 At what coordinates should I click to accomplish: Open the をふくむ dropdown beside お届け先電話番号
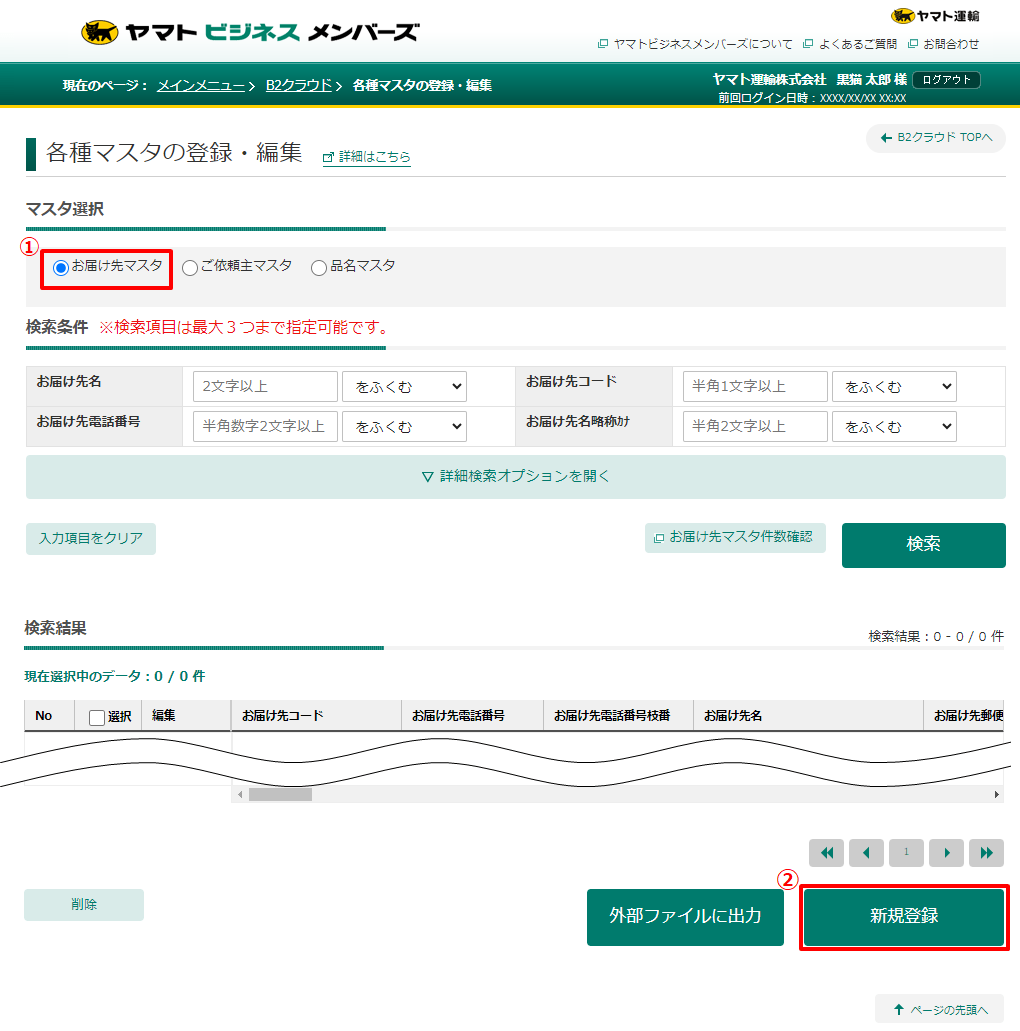tap(404, 426)
